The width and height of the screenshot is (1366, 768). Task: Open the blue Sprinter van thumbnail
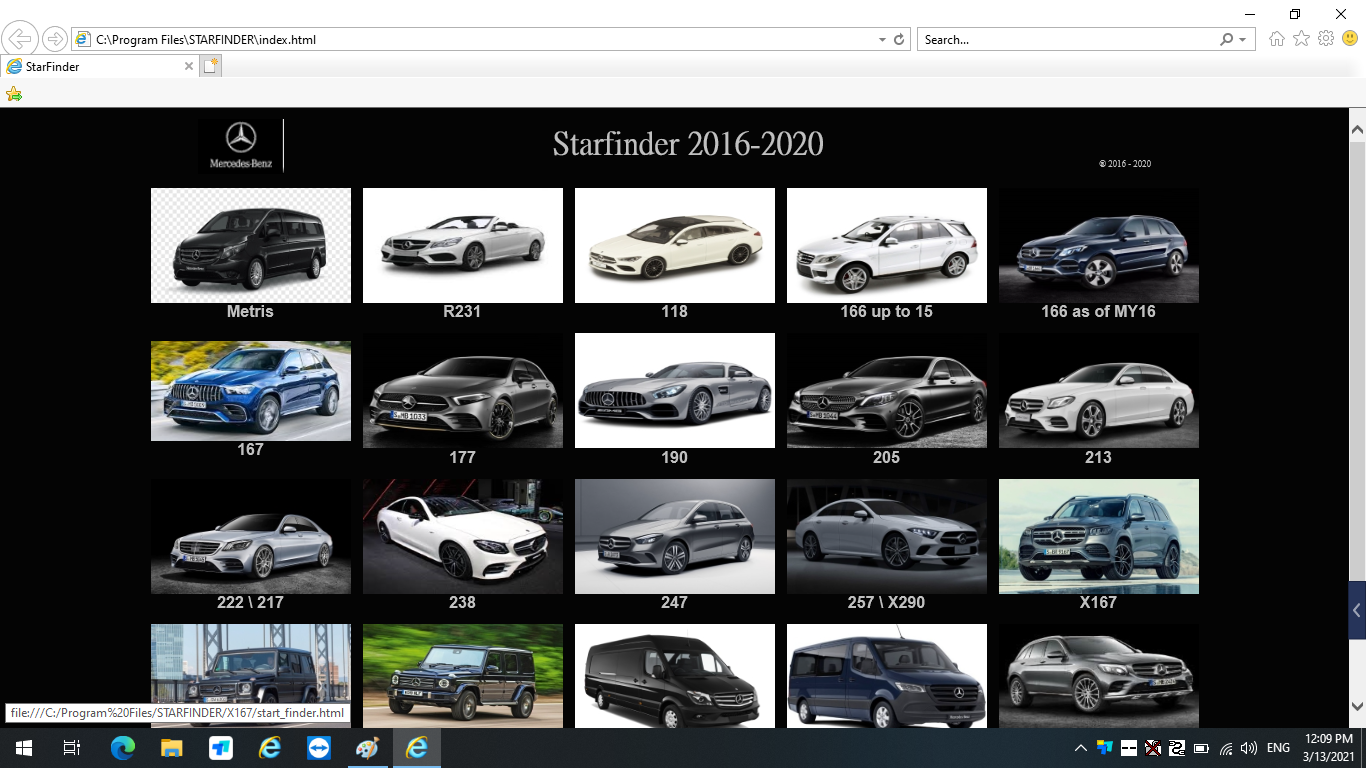(887, 676)
